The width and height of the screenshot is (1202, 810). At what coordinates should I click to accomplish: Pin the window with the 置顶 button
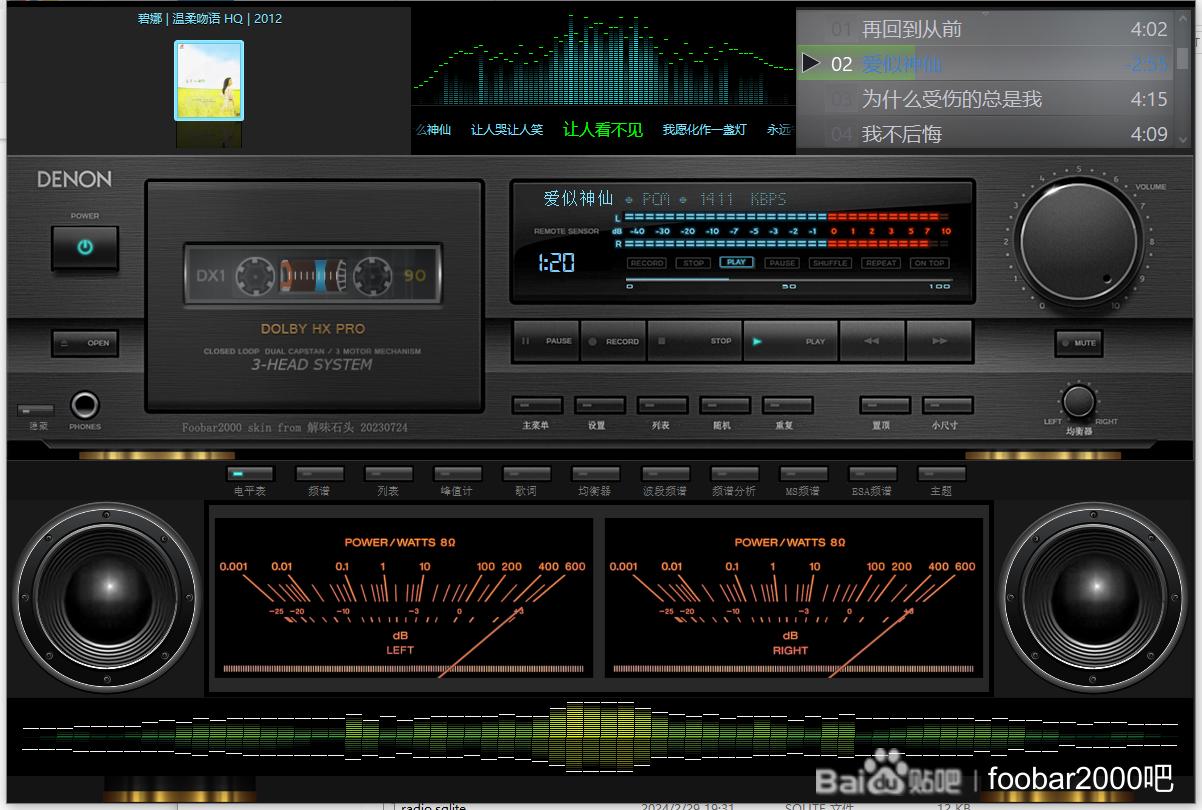click(884, 406)
